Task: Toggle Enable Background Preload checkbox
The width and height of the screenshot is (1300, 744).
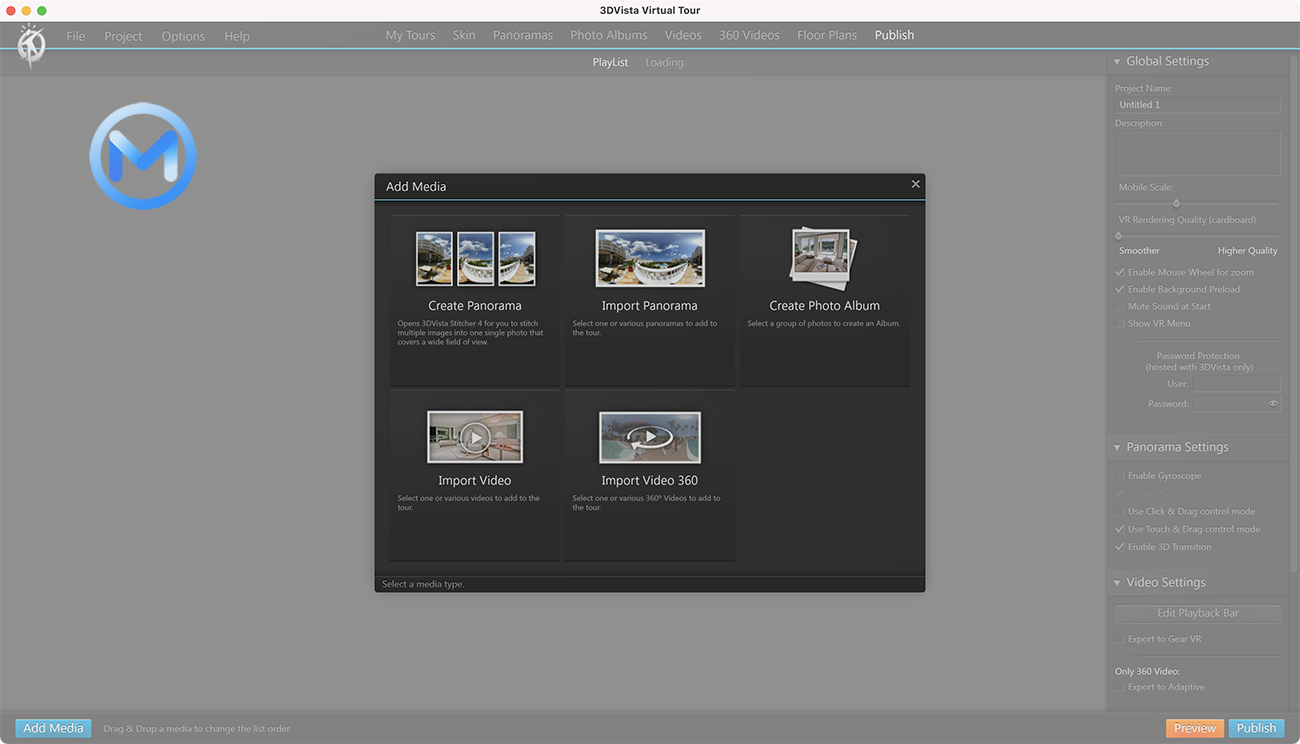Action: (x=1120, y=289)
